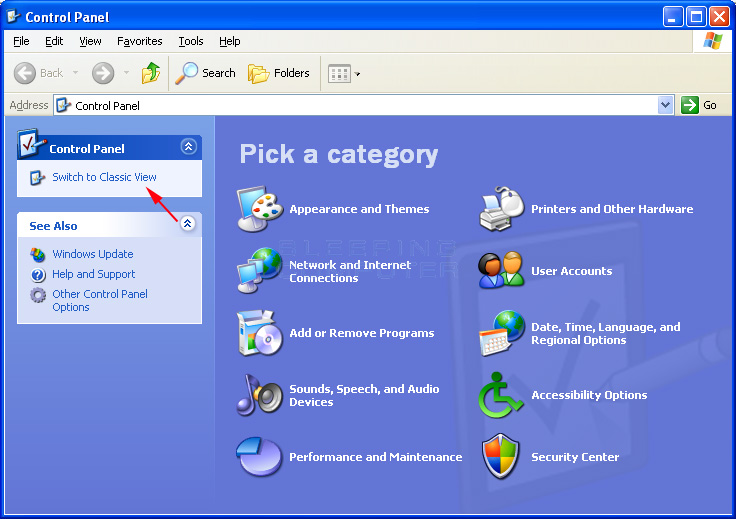Open the Printers and Other Hardware icon
This screenshot has width=736, height=519.
click(x=501, y=209)
